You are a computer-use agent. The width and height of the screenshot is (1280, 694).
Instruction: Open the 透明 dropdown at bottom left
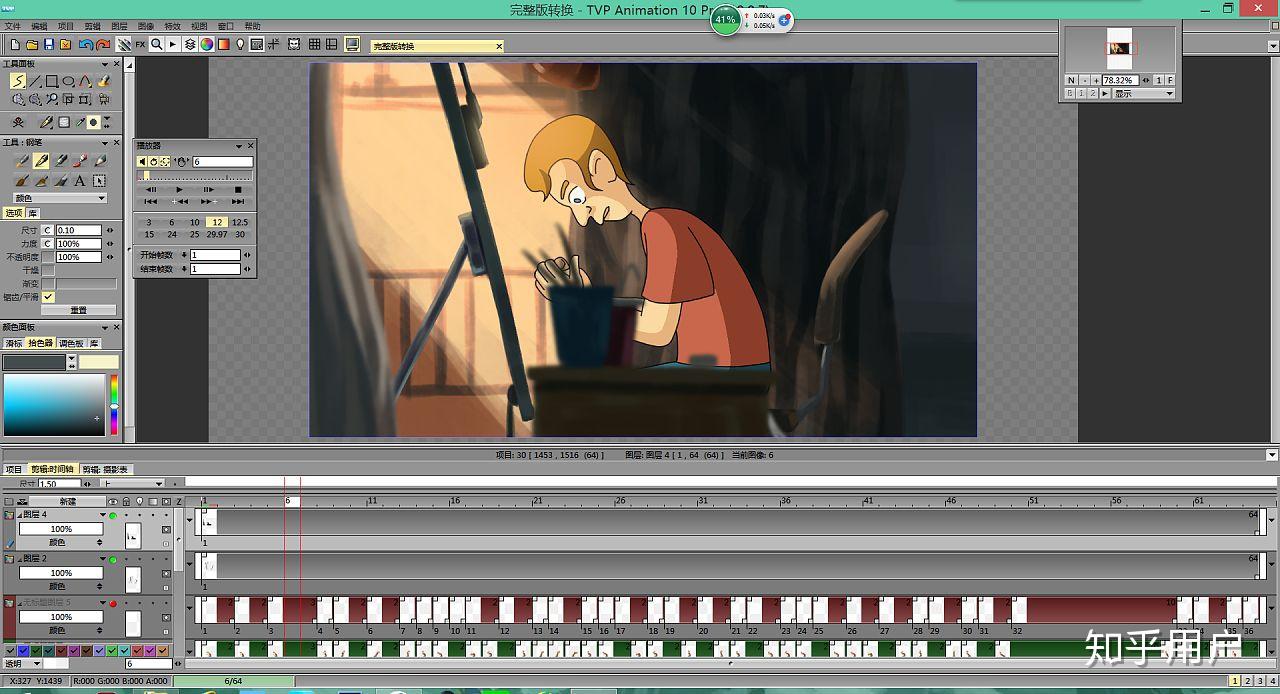point(22,663)
